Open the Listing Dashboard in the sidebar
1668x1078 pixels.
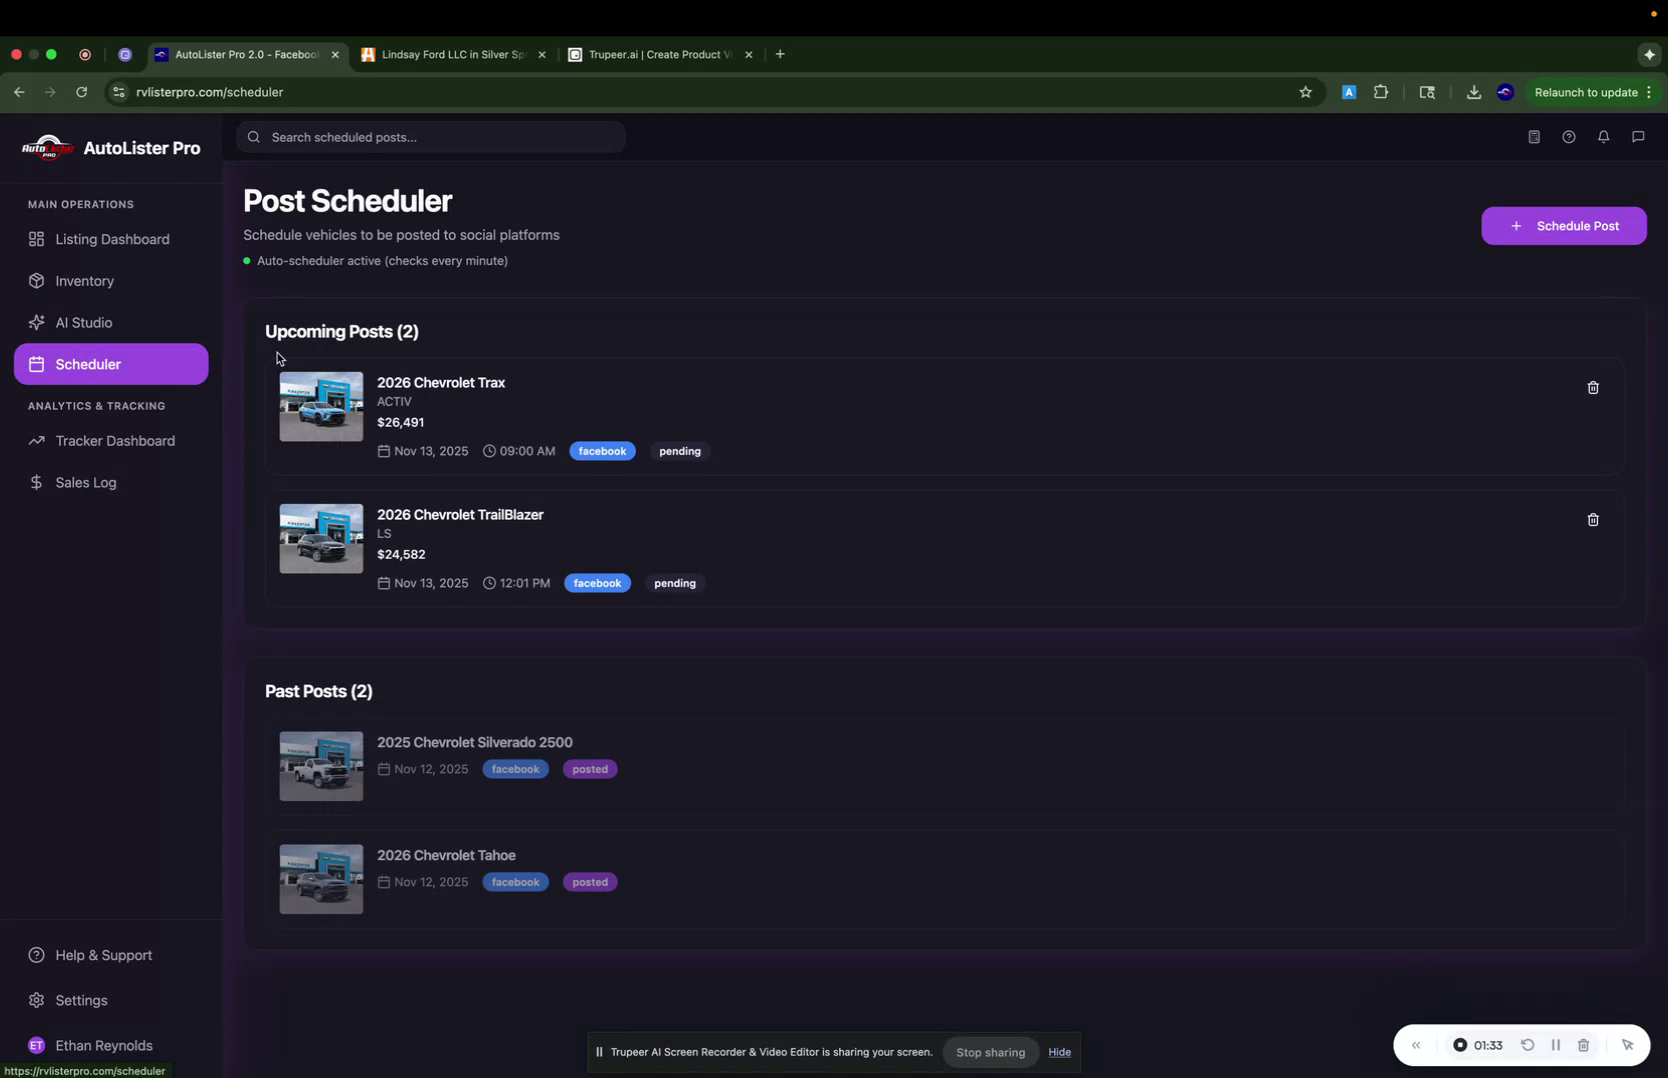110,239
